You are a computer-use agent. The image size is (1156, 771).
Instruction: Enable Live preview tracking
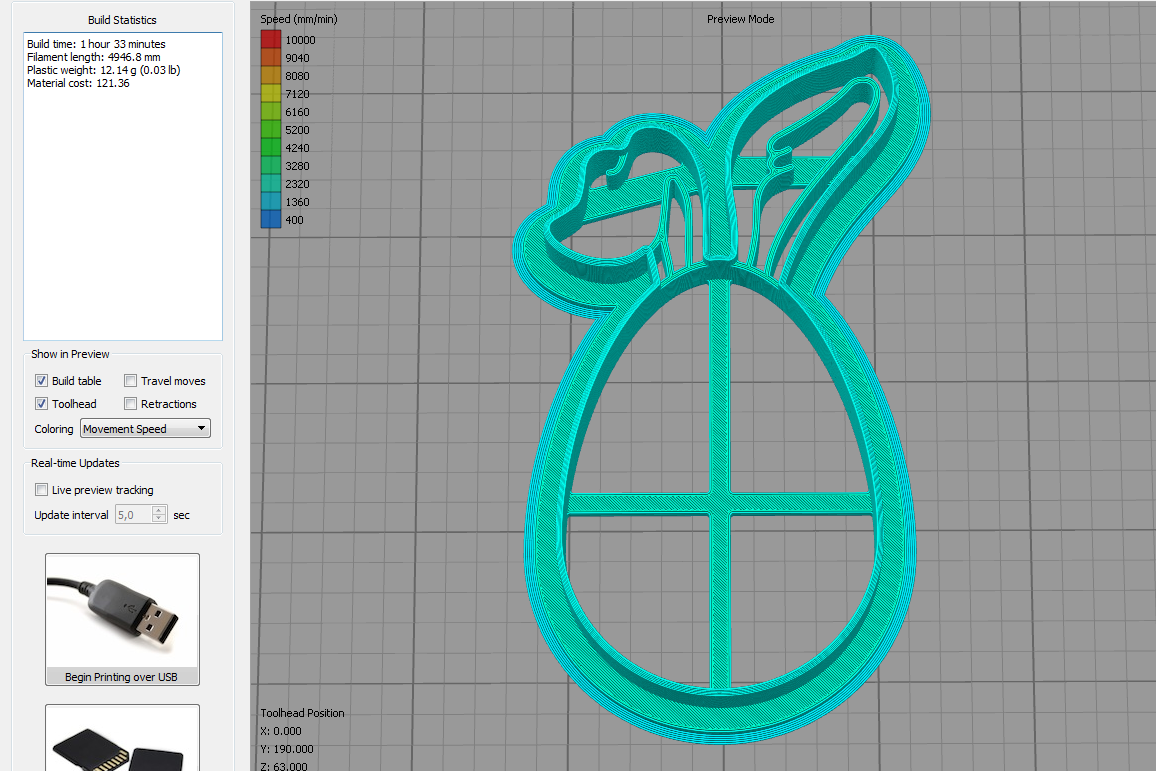pos(42,489)
